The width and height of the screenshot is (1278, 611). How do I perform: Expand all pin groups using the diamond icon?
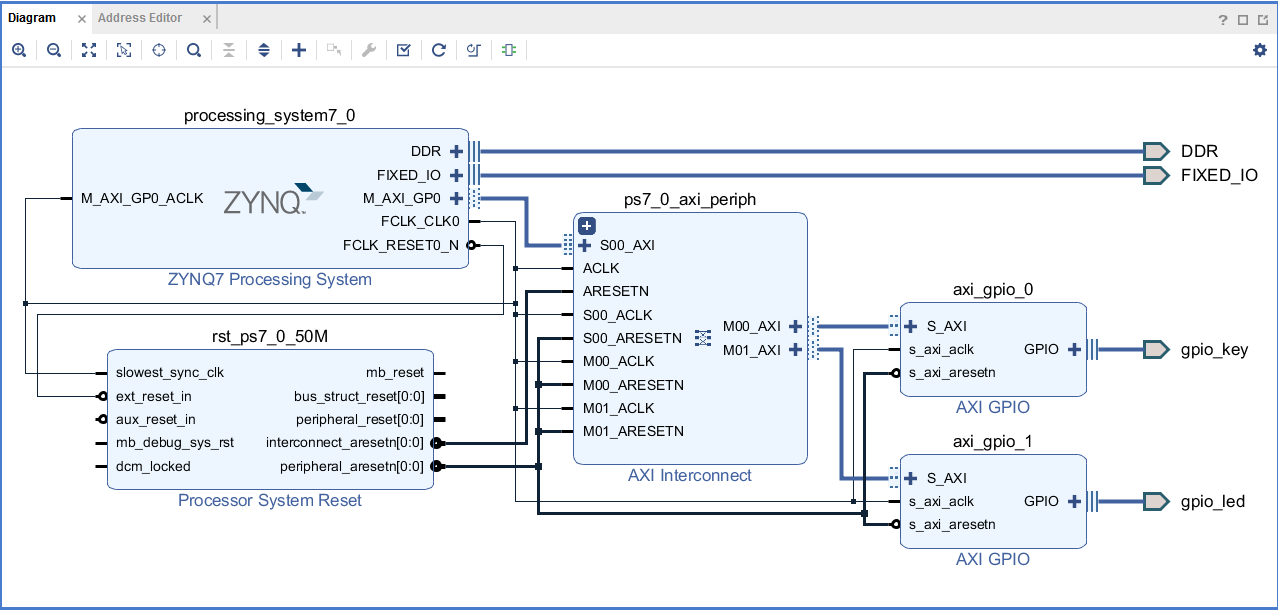[264, 50]
